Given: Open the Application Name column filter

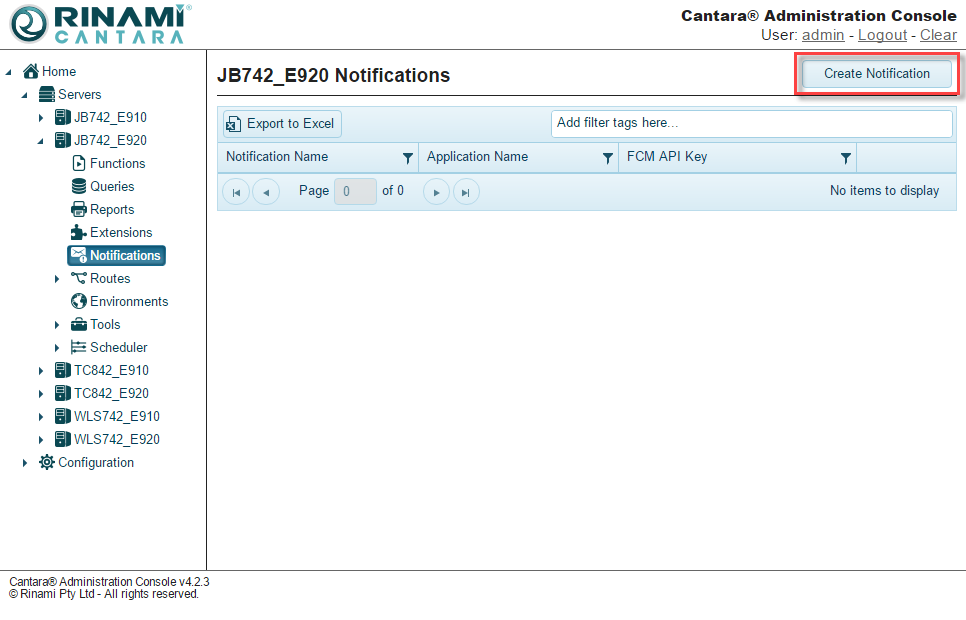Looking at the screenshot, I should pyautogui.click(x=607, y=158).
